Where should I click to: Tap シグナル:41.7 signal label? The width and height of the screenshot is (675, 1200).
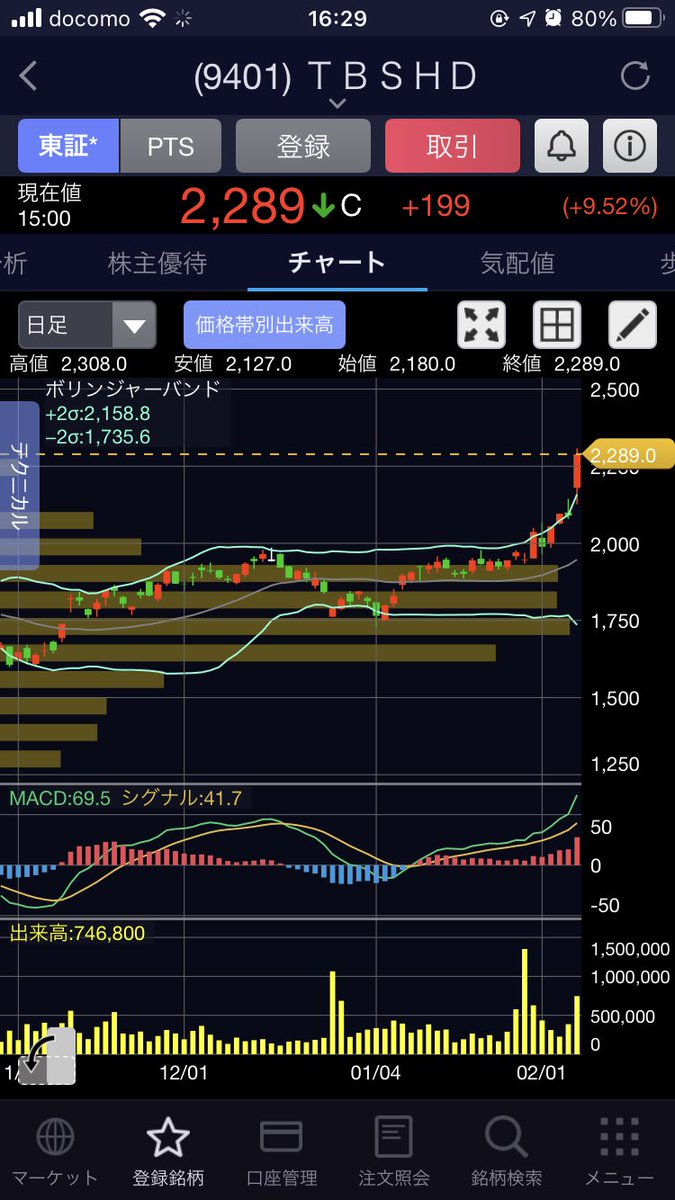click(182, 798)
